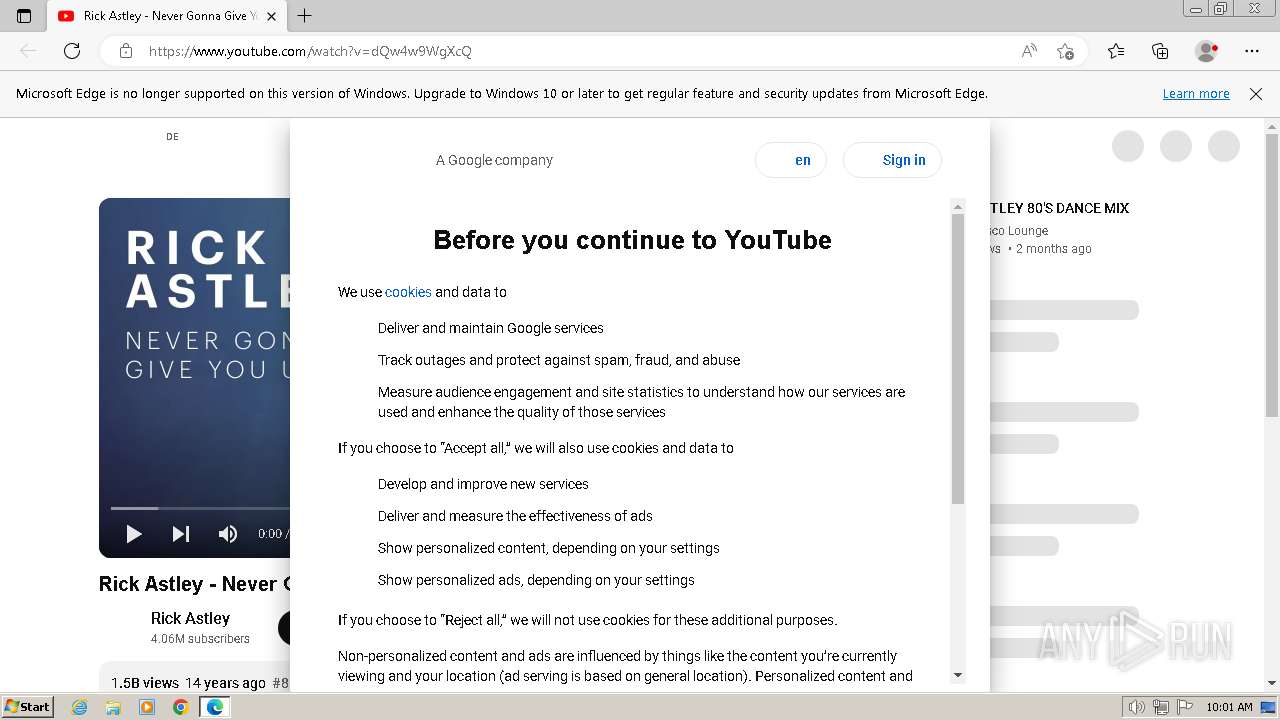The width and height of the screenshot is (1280, 720).
Task: Click the Show personalized ads line
Action: tap(536, 580)
